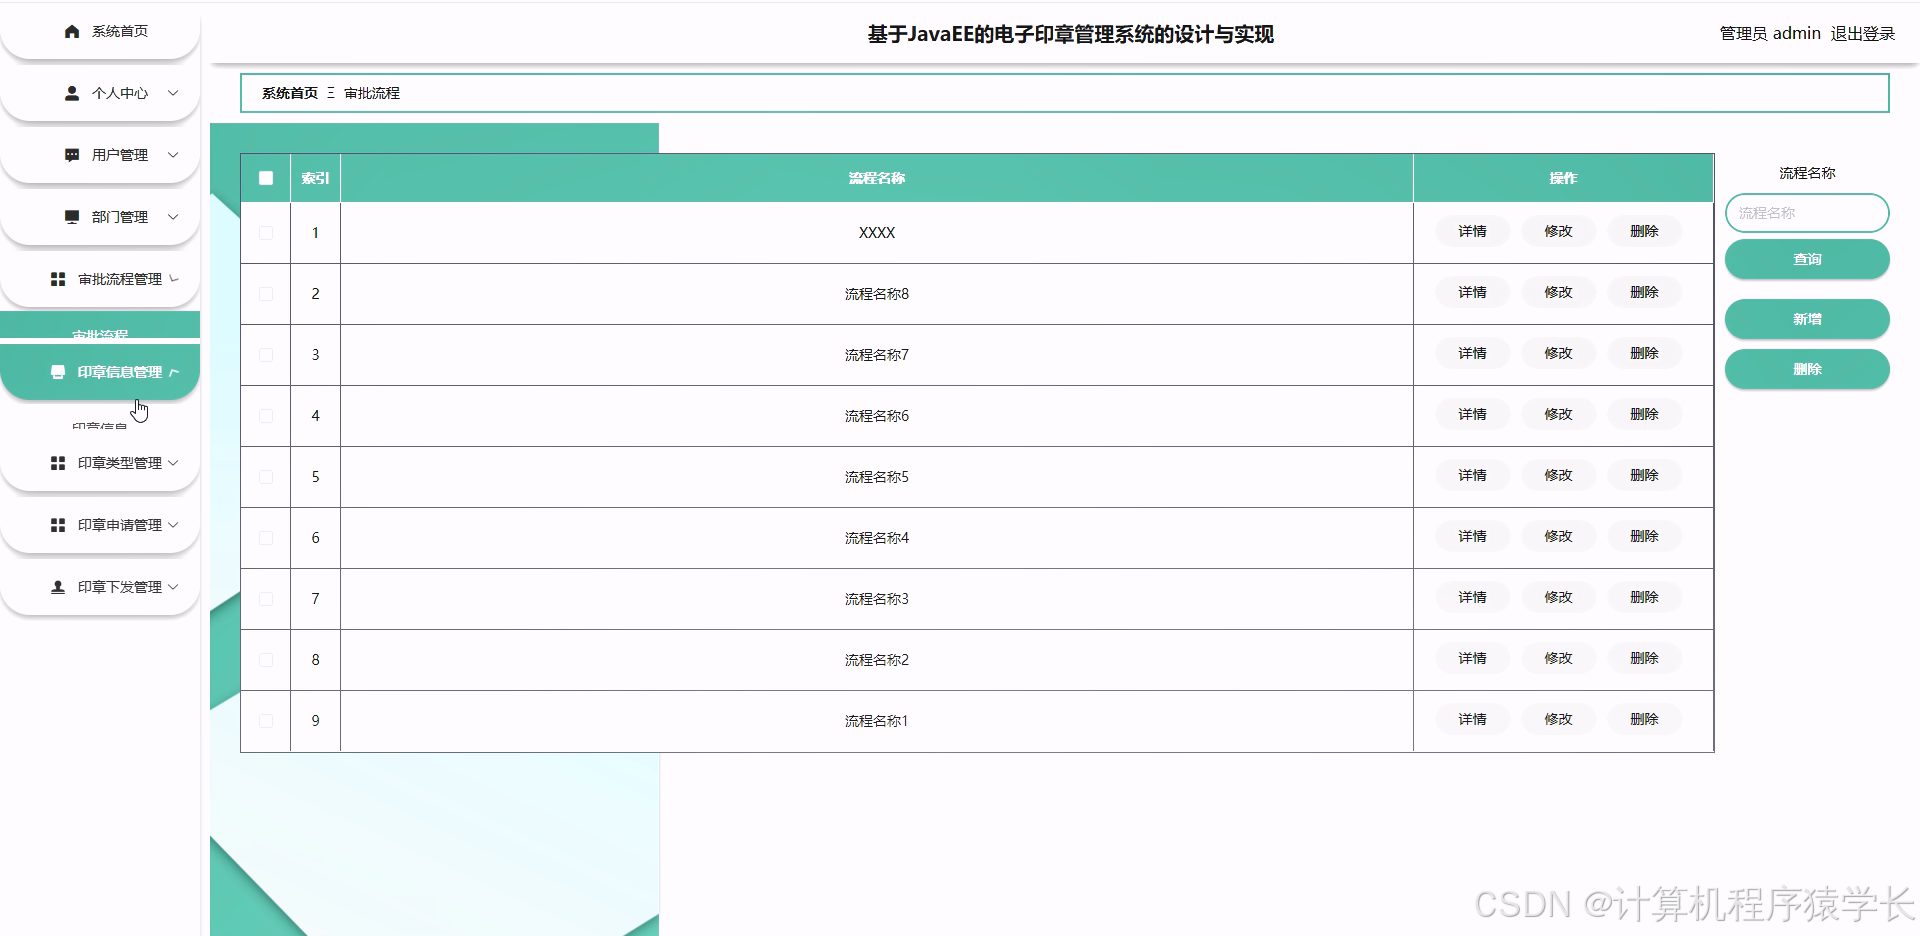Screen dimensions: 1920x936
Task: Click 修改 for 流程名称1
Action: pyautogui.click(x=1558, y=719)
